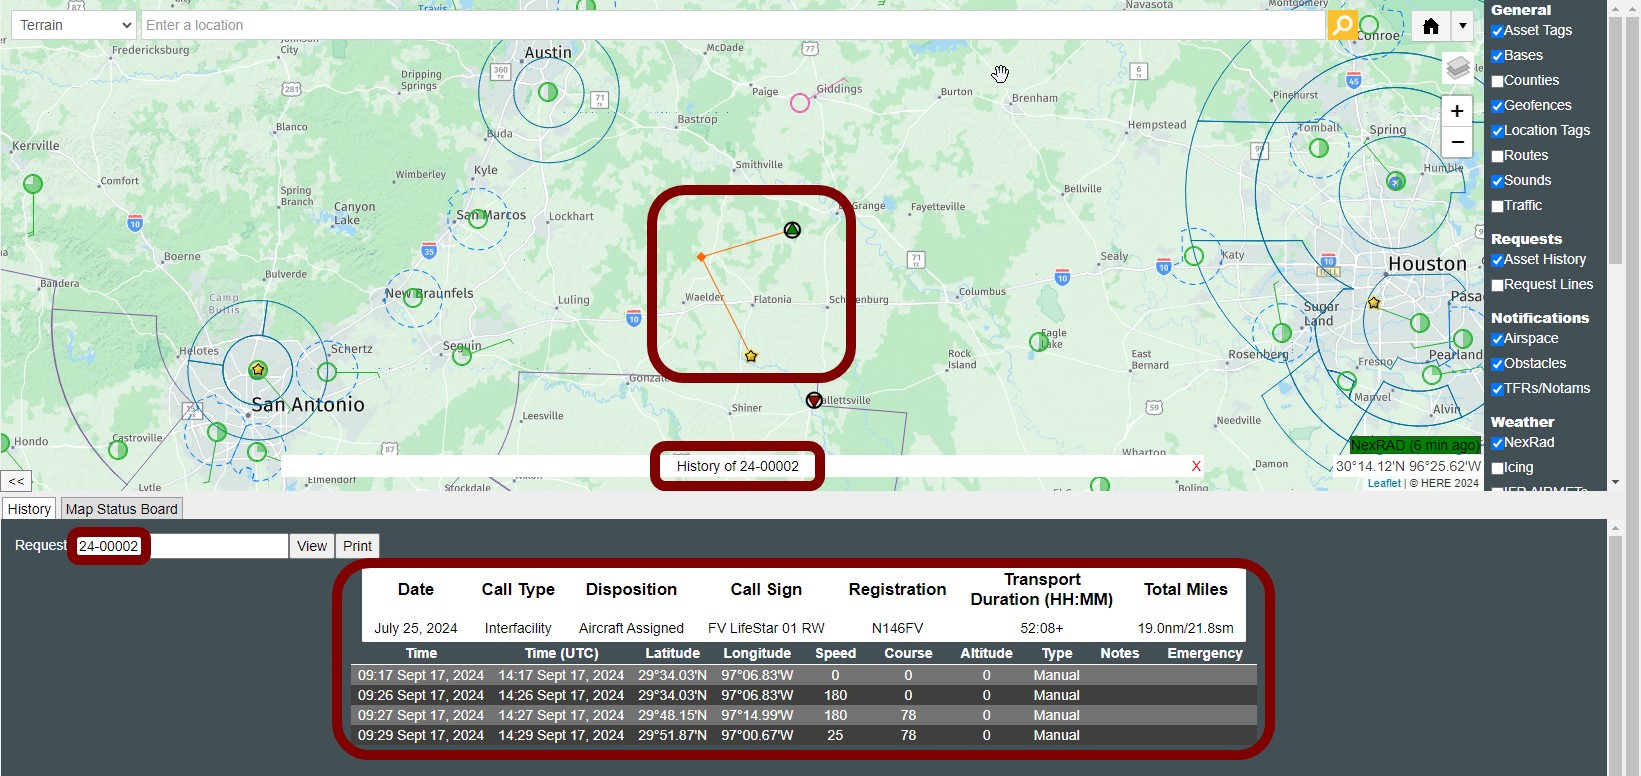
Task: Click the history panel scrollbar up arrow
Action: coord(1615,527)
